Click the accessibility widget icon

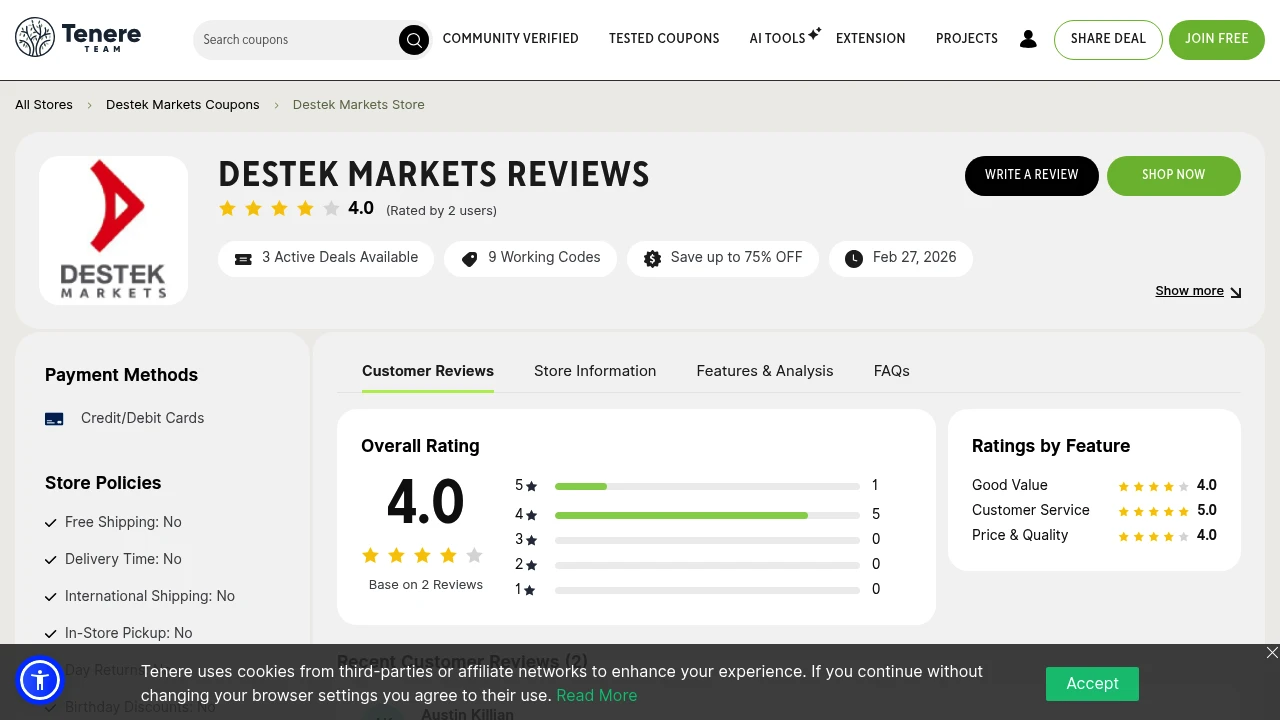click(40, 681)
